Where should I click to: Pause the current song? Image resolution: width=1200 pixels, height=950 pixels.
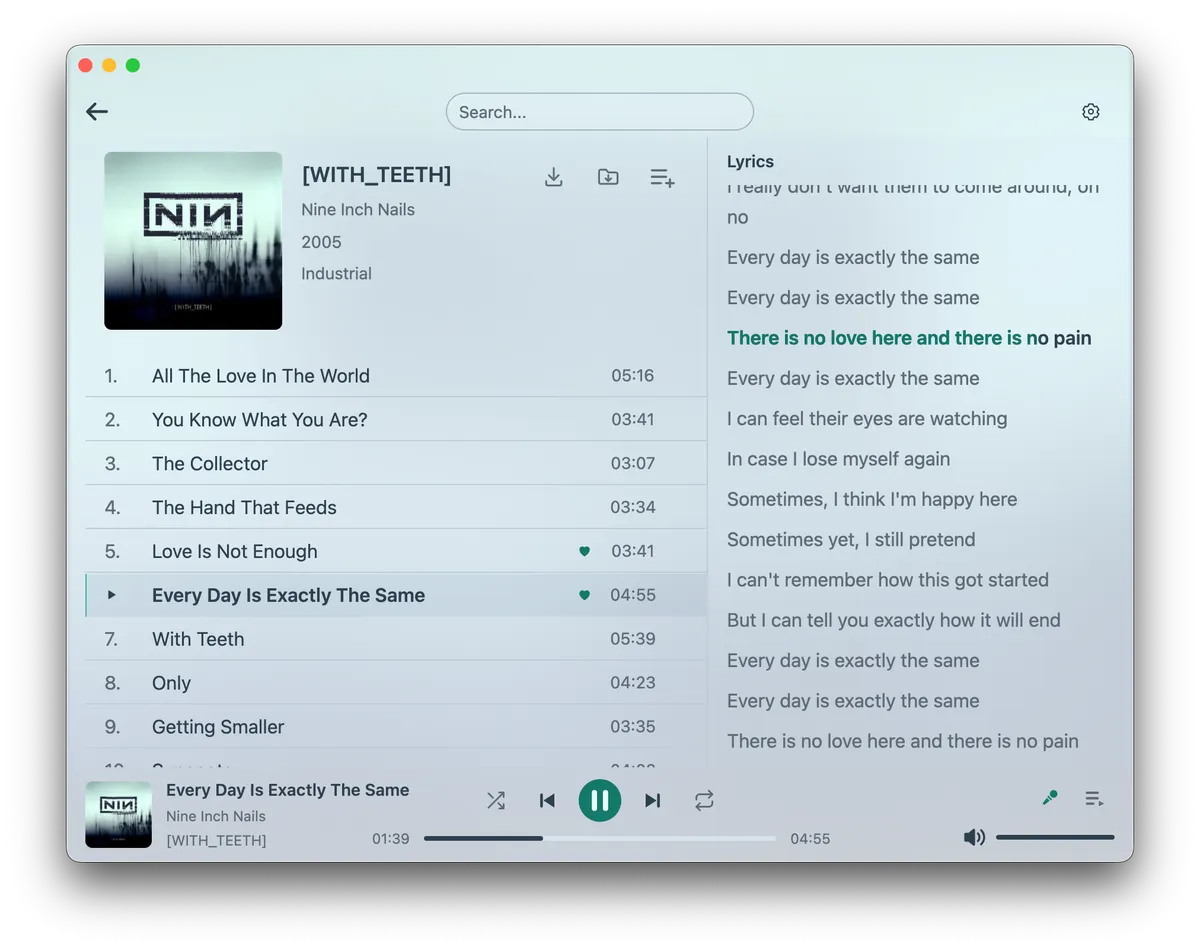[x=600, y=800]
